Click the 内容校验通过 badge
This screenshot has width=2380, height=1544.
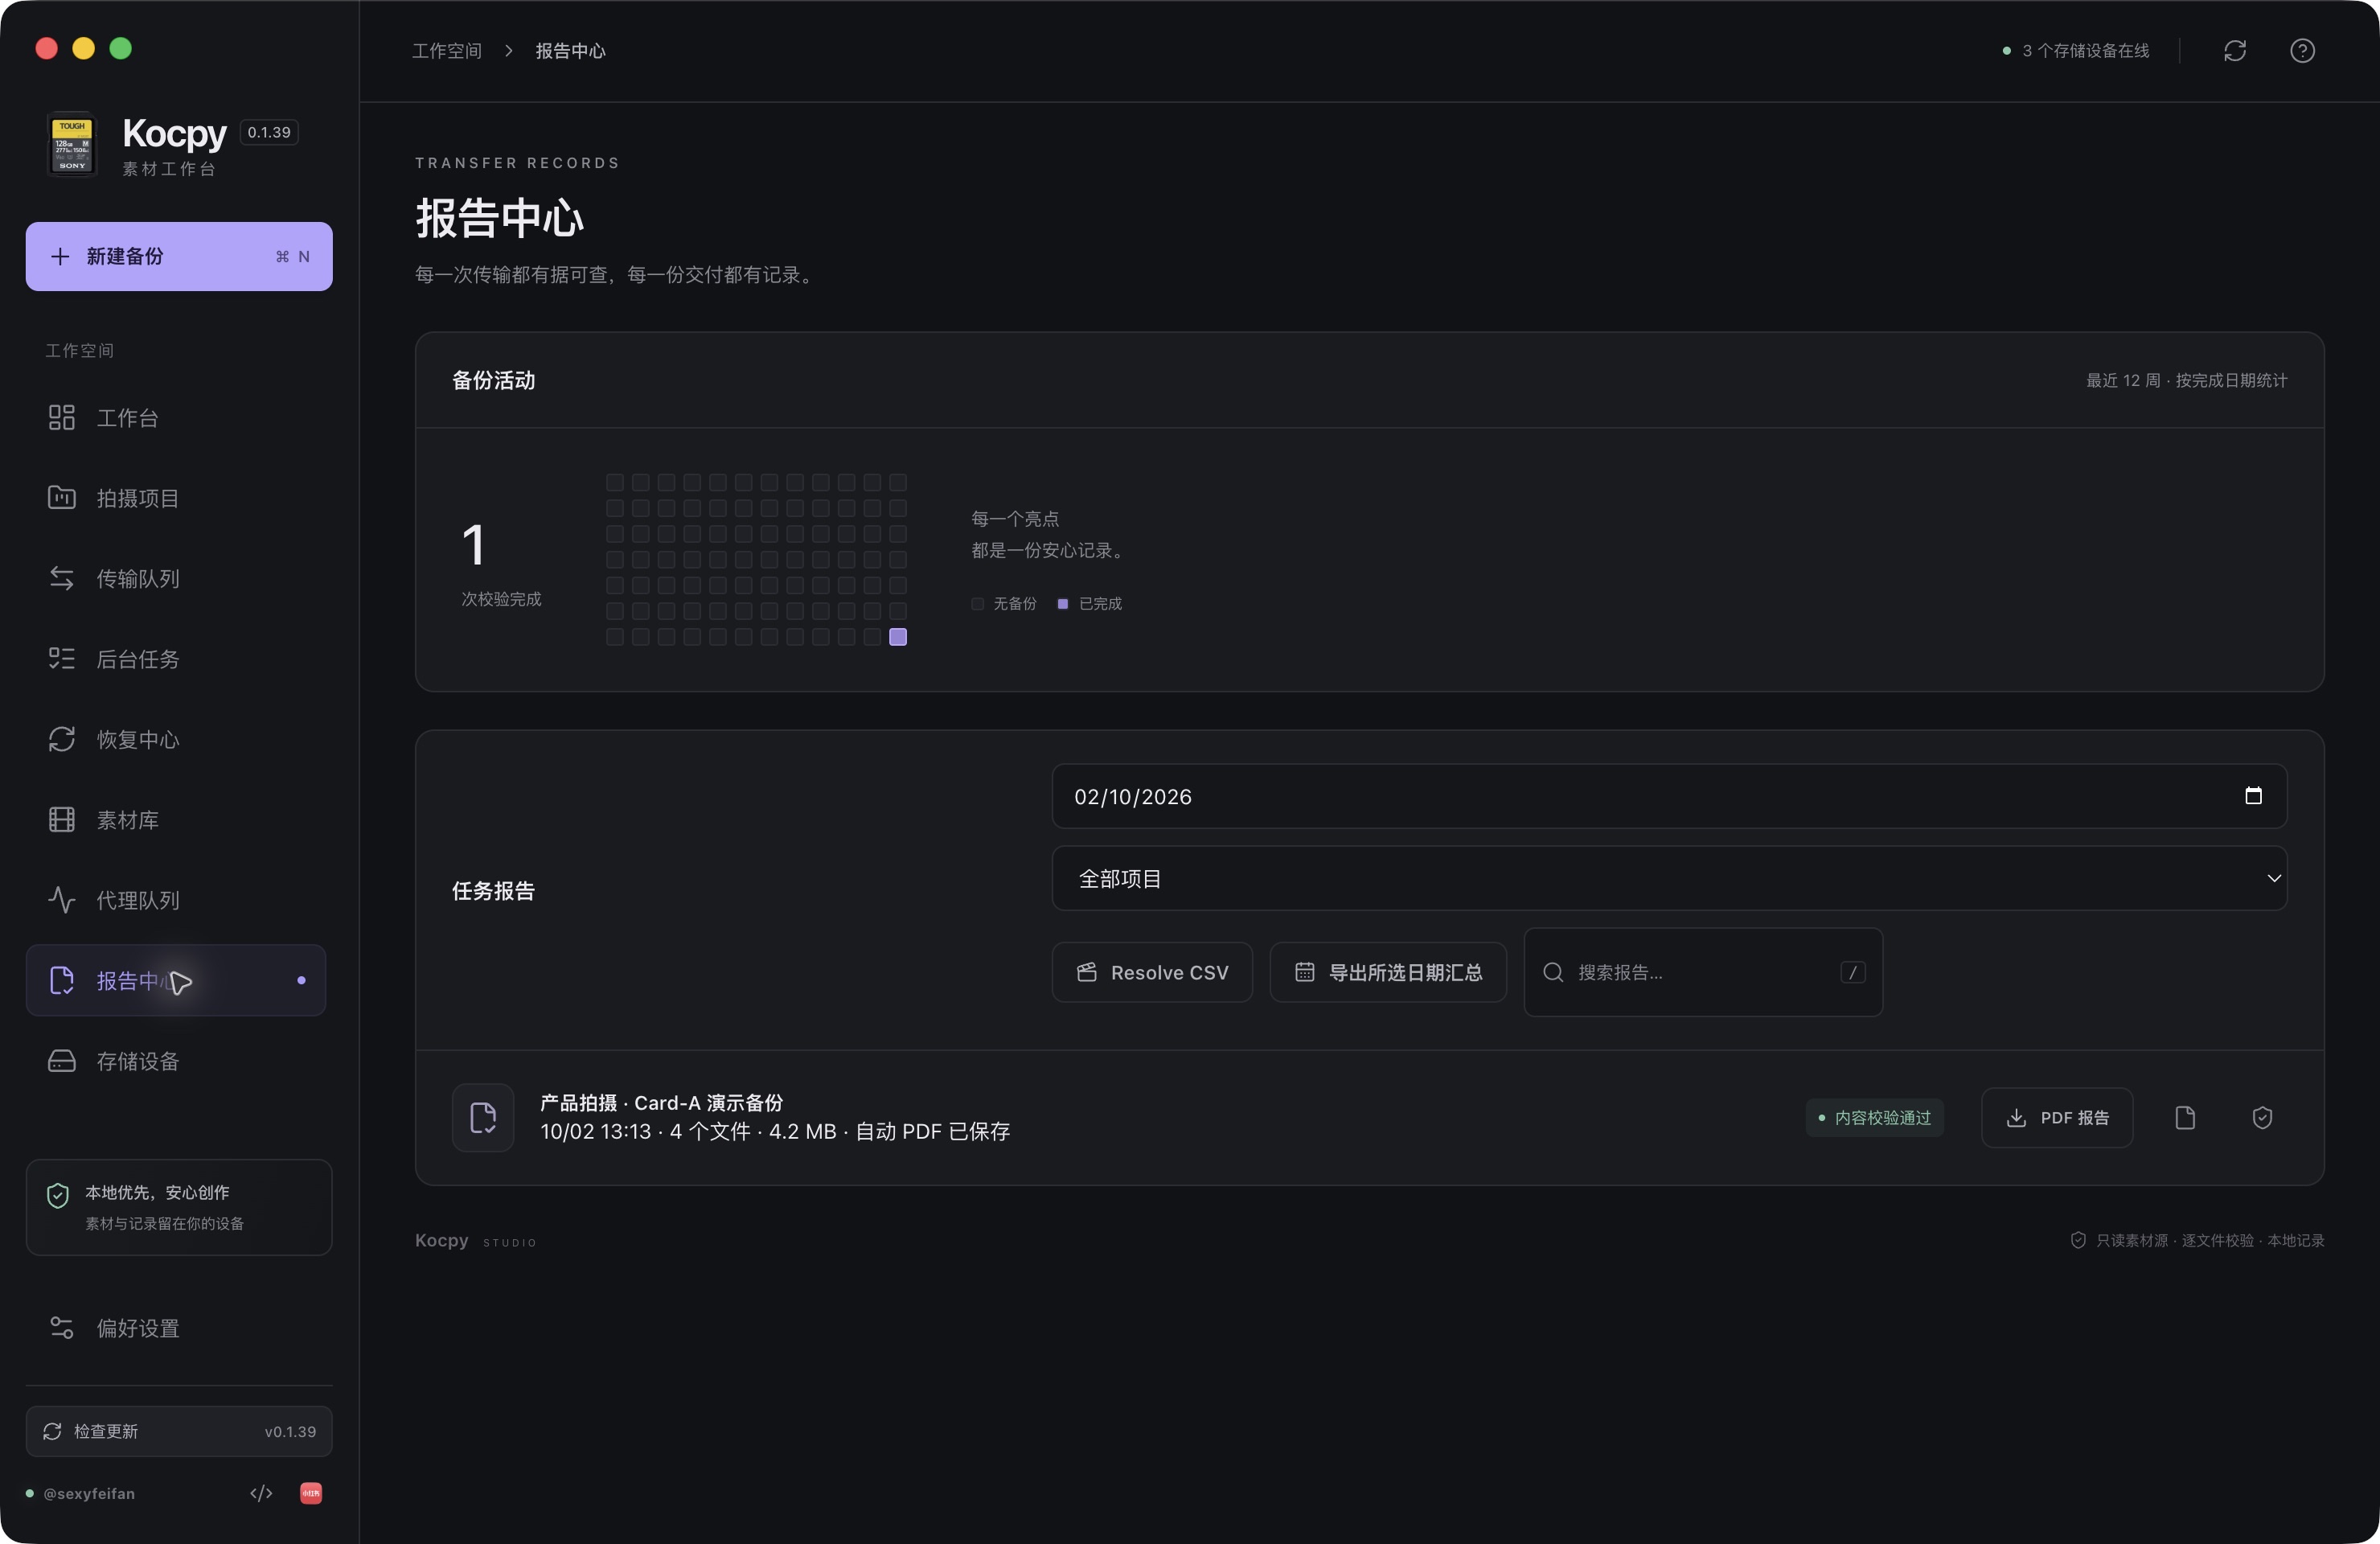pos(1874,1117)
